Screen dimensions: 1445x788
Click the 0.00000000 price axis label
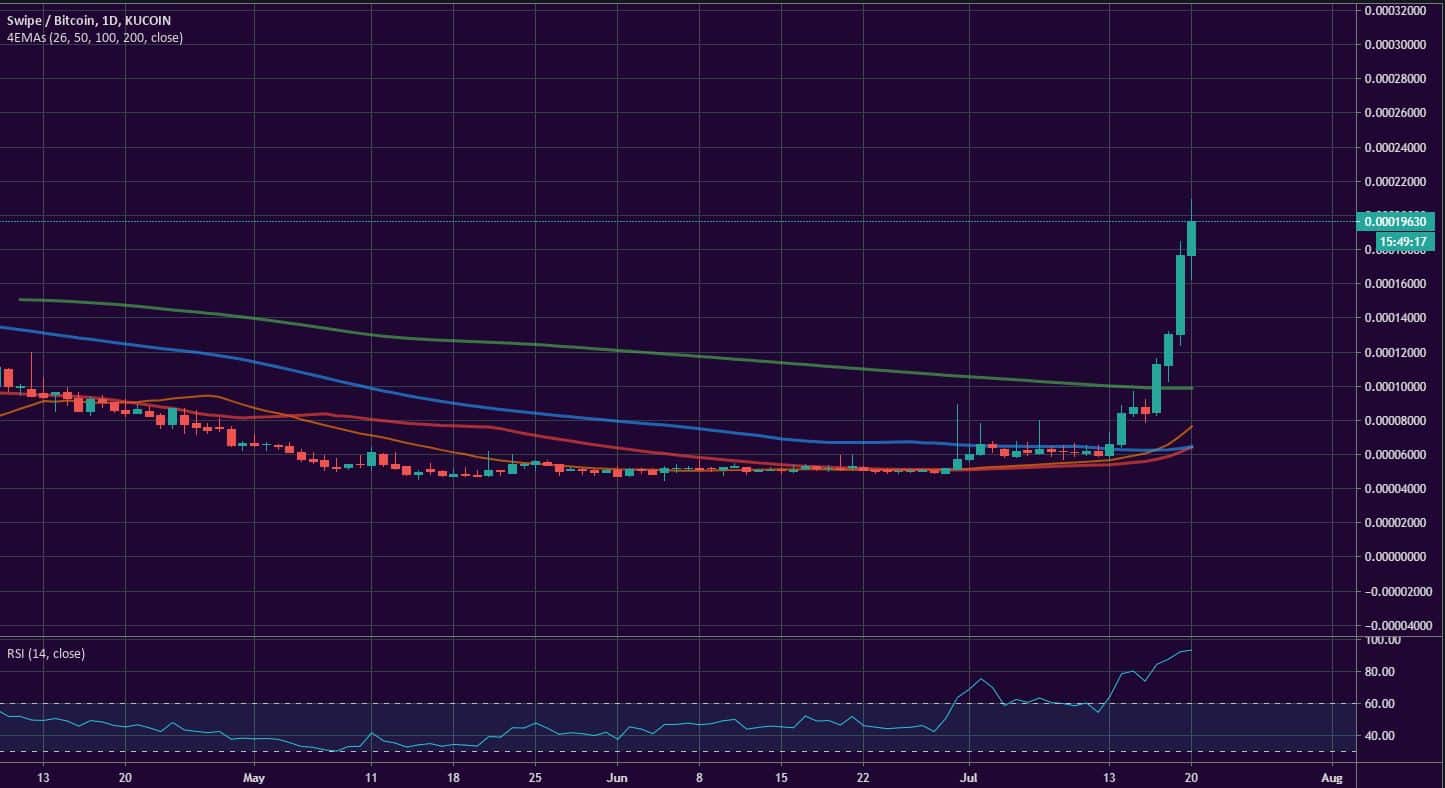(1396, 557)
